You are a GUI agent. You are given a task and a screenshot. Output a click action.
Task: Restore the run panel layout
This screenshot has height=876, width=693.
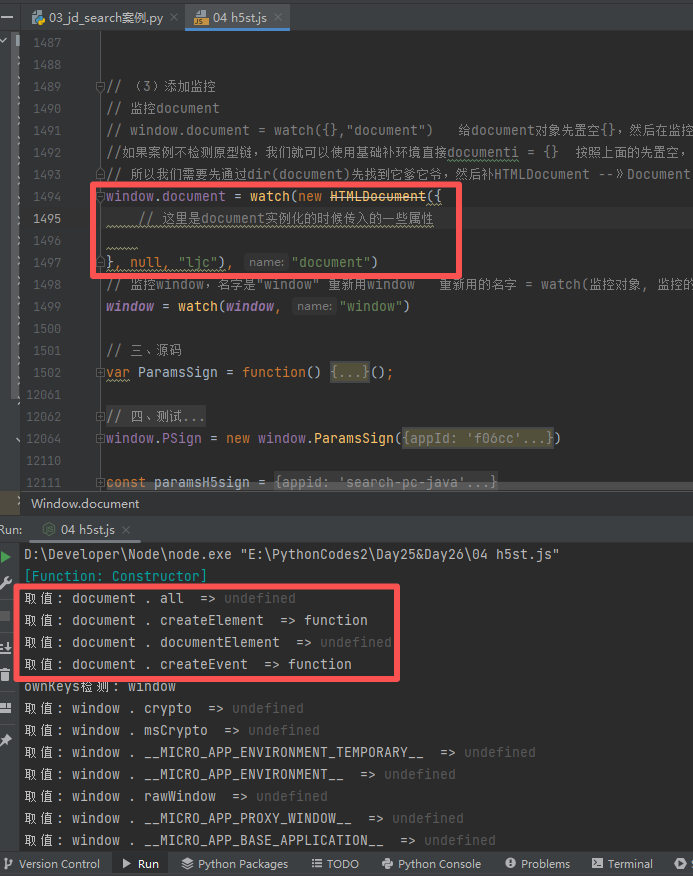(x=6, y=708)
